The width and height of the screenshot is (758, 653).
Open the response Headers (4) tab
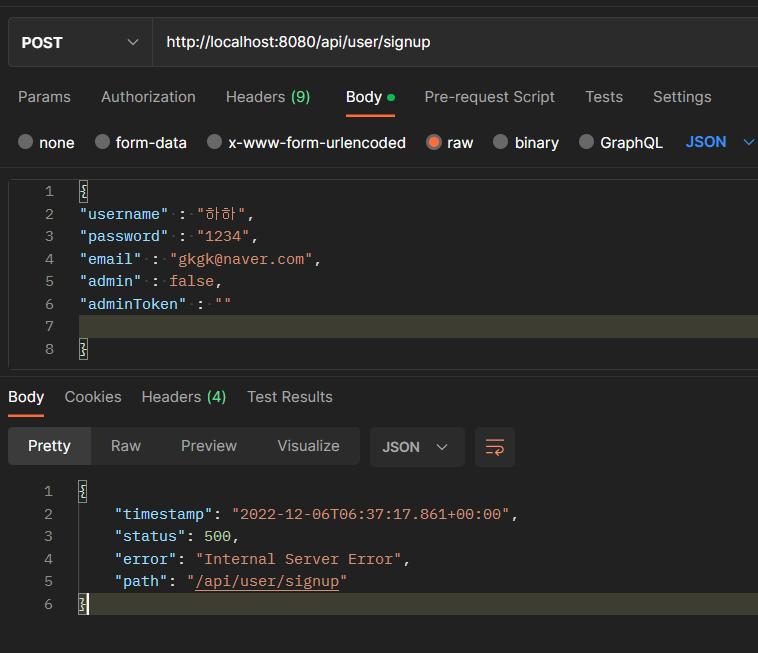[184, 397]
